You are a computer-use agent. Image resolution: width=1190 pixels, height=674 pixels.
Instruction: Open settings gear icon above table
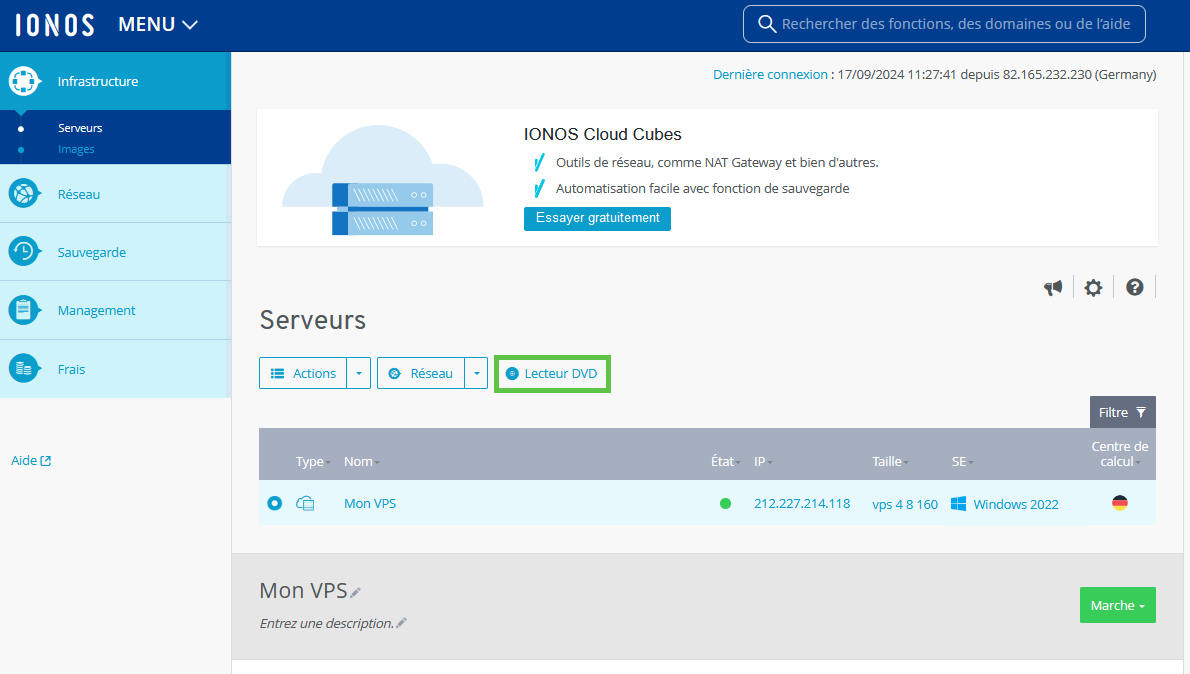pos(1093,288)
